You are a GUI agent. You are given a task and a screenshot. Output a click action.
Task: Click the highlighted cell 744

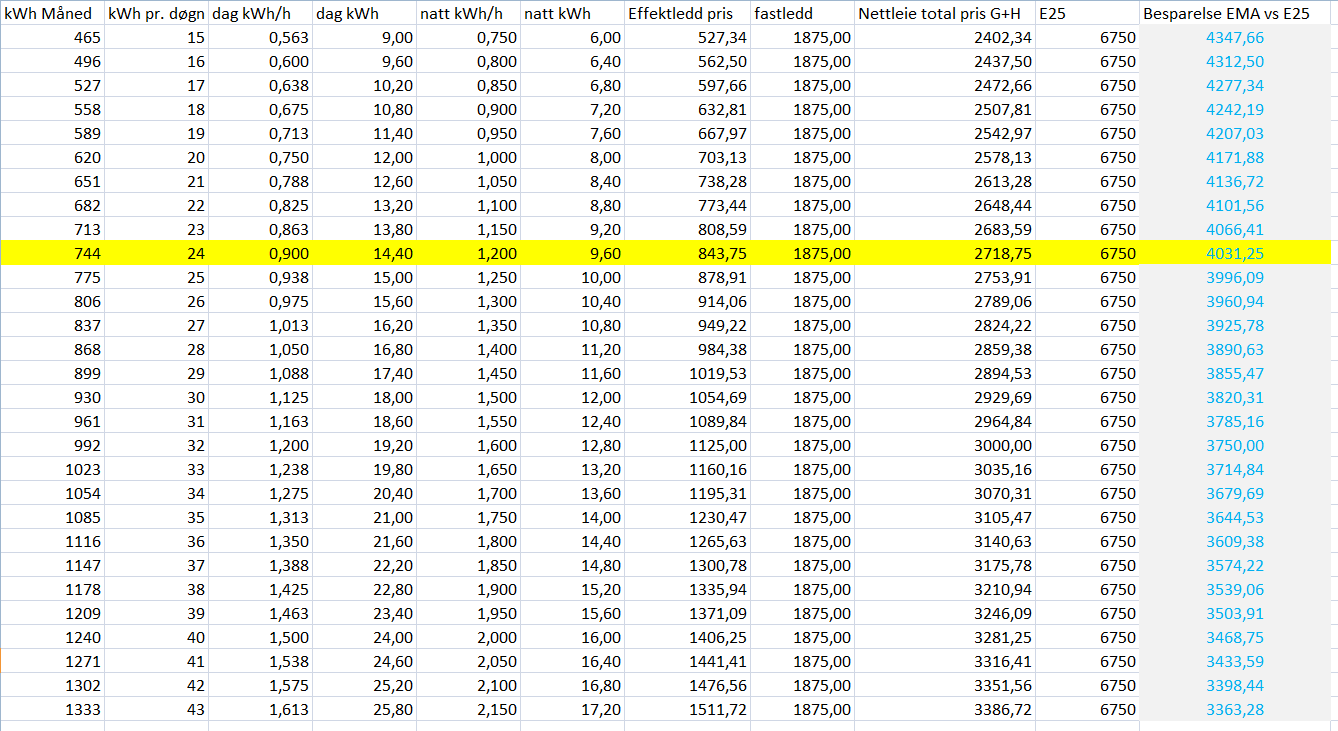pyautogui.click(x=52, y=254)
